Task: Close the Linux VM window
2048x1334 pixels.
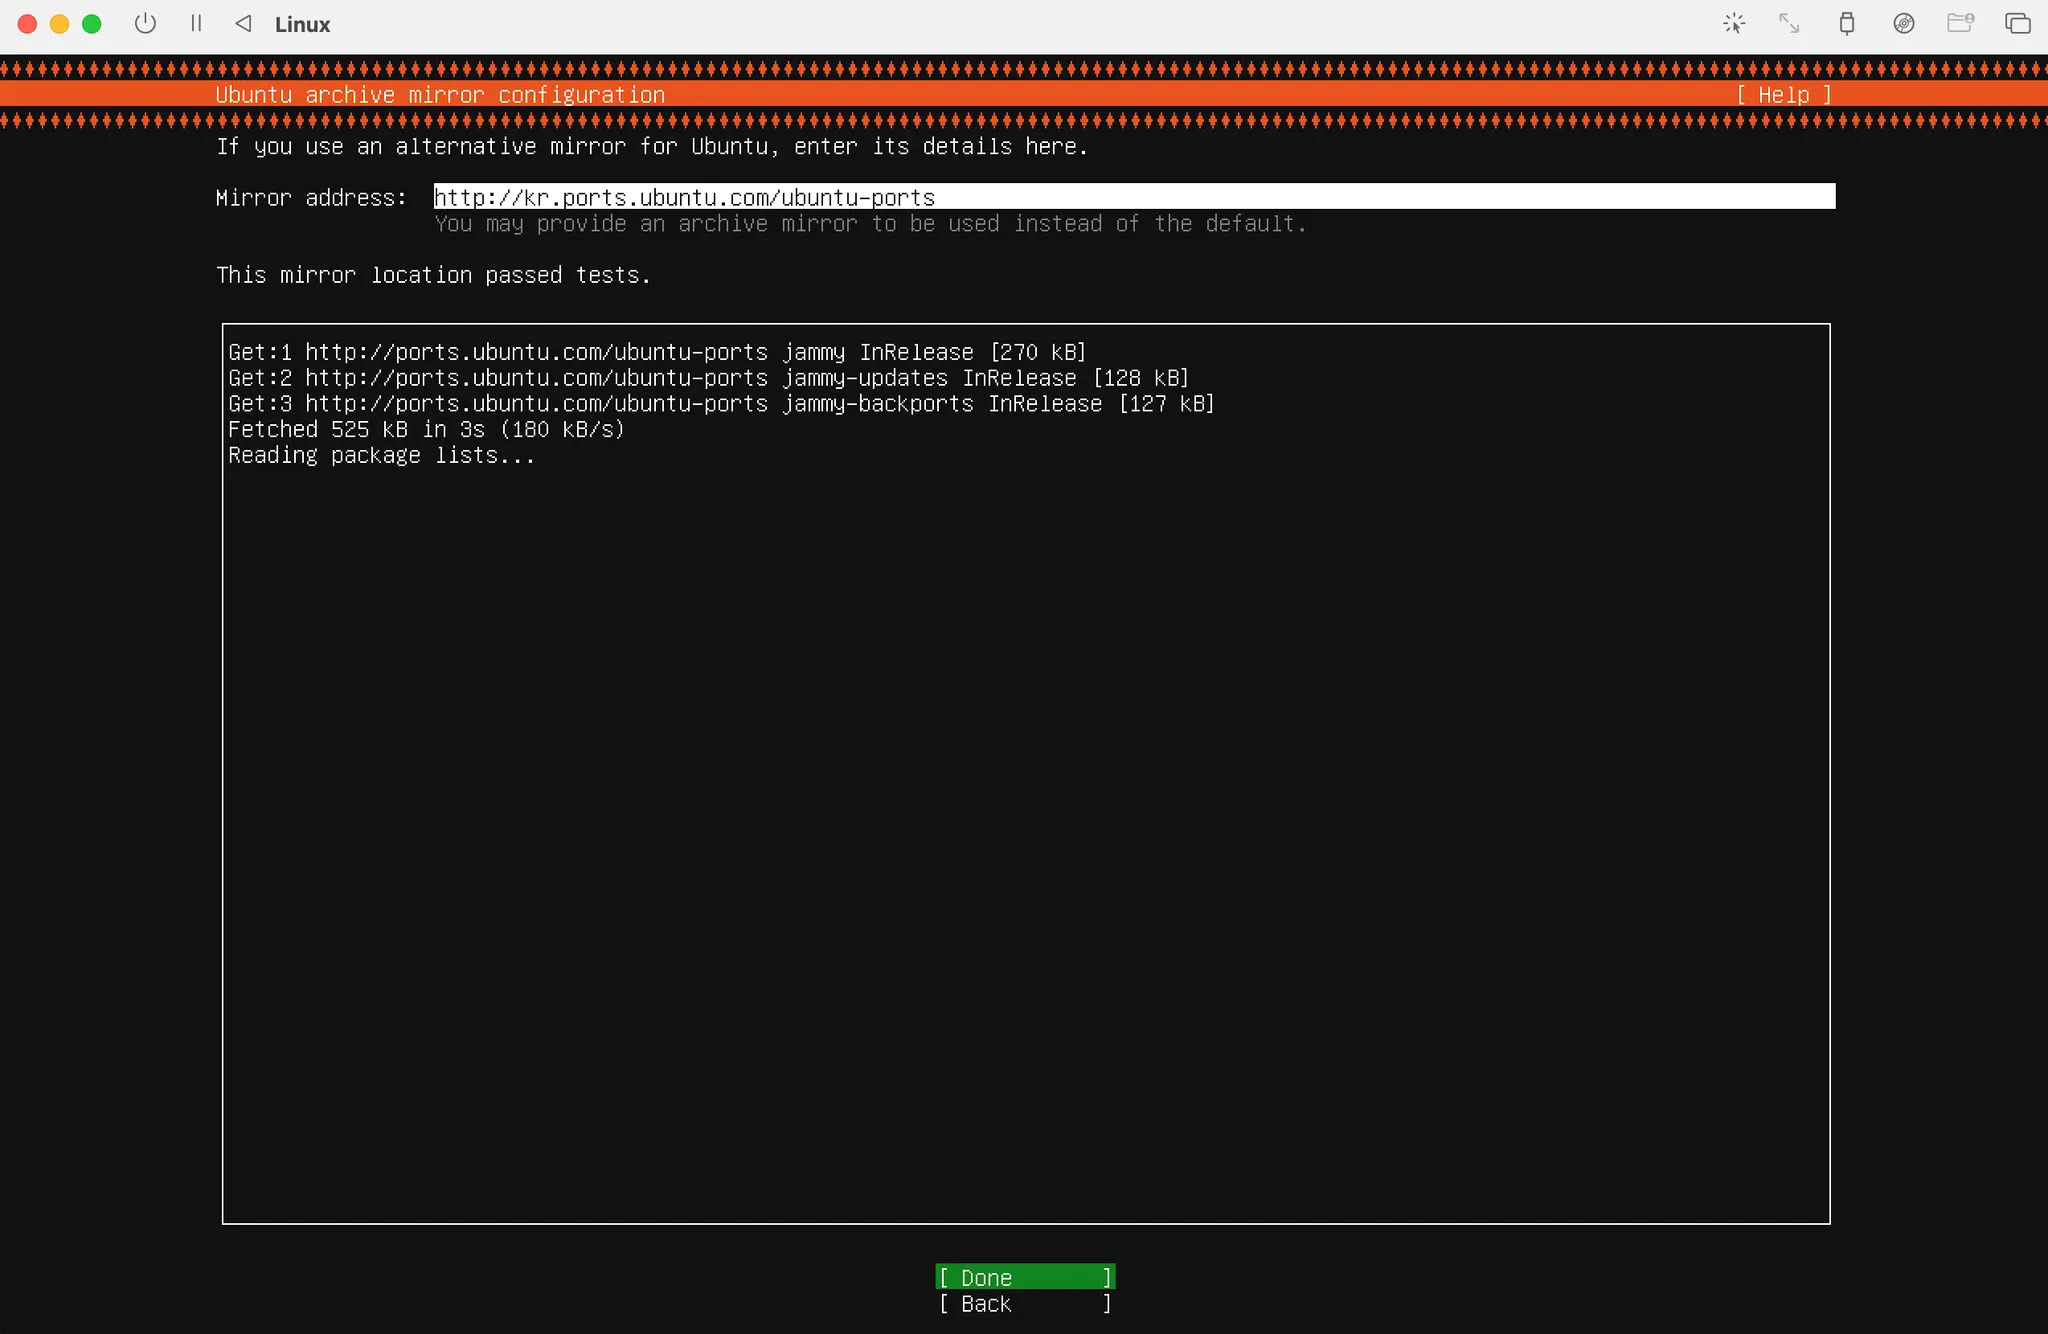Action: [28, 24]
